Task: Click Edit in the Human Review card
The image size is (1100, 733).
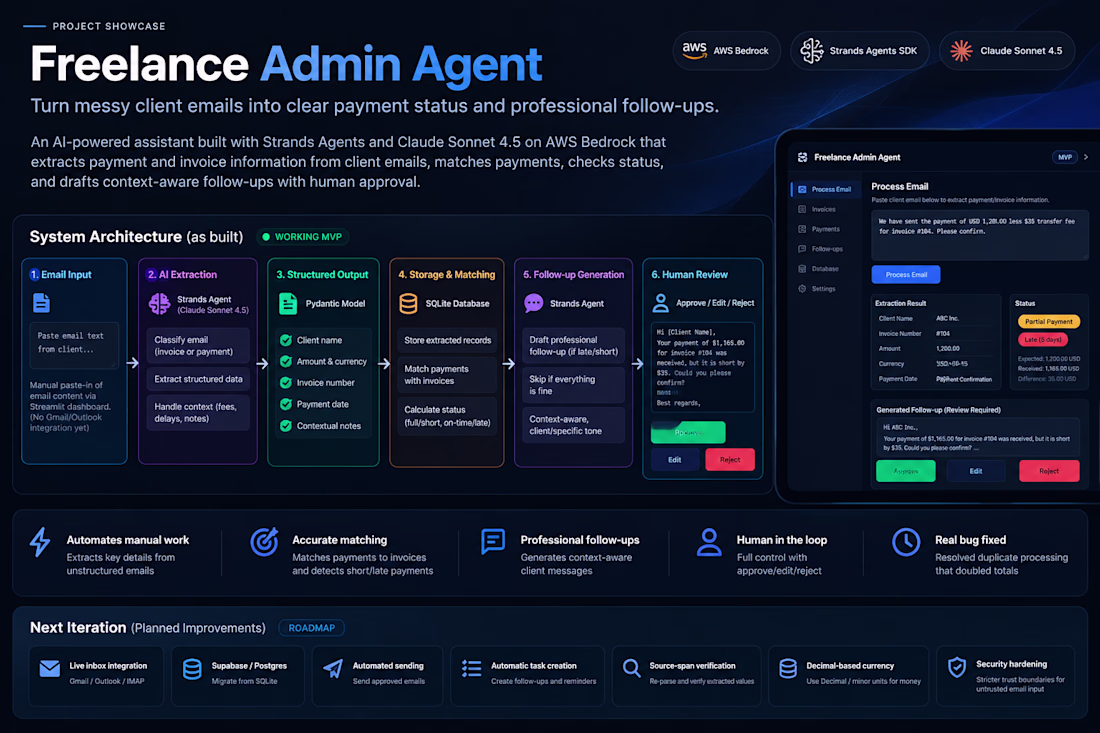Action: pos(674,459)
